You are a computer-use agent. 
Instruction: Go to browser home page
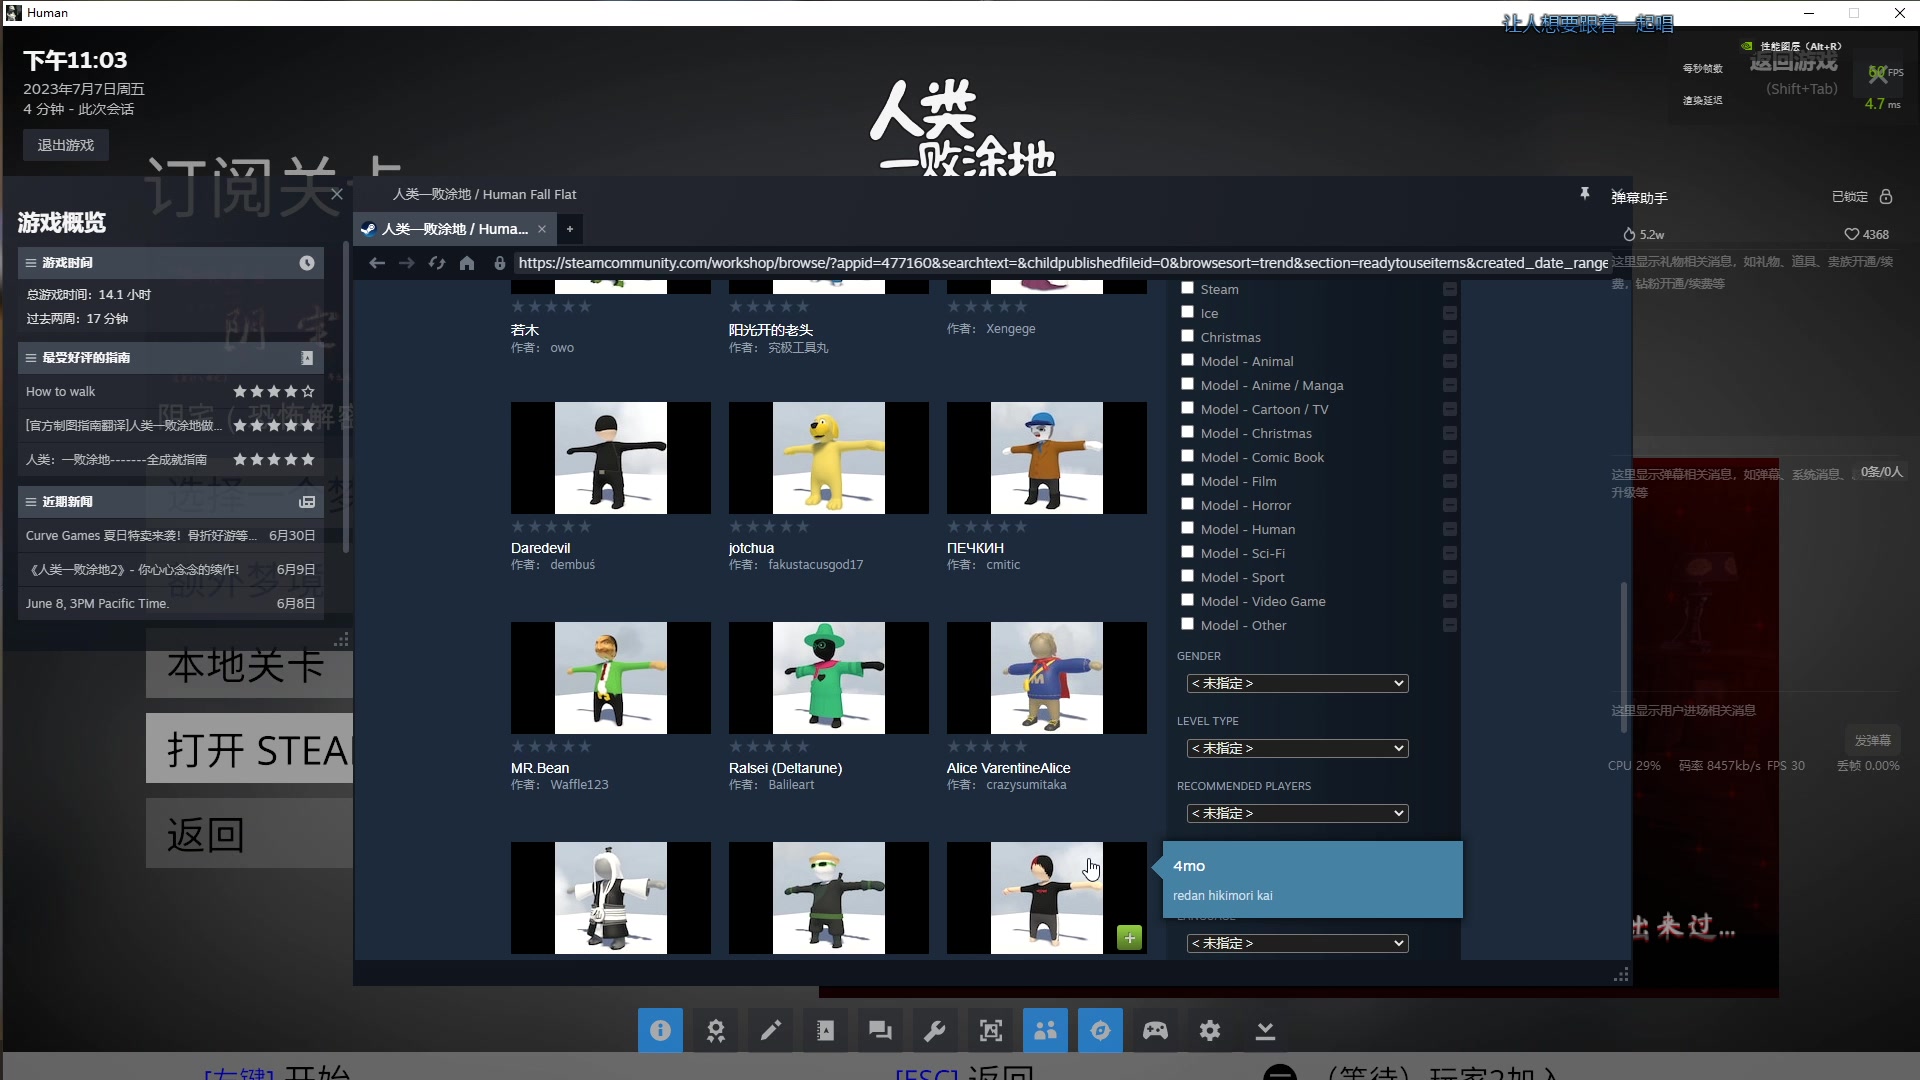(467, 263)
